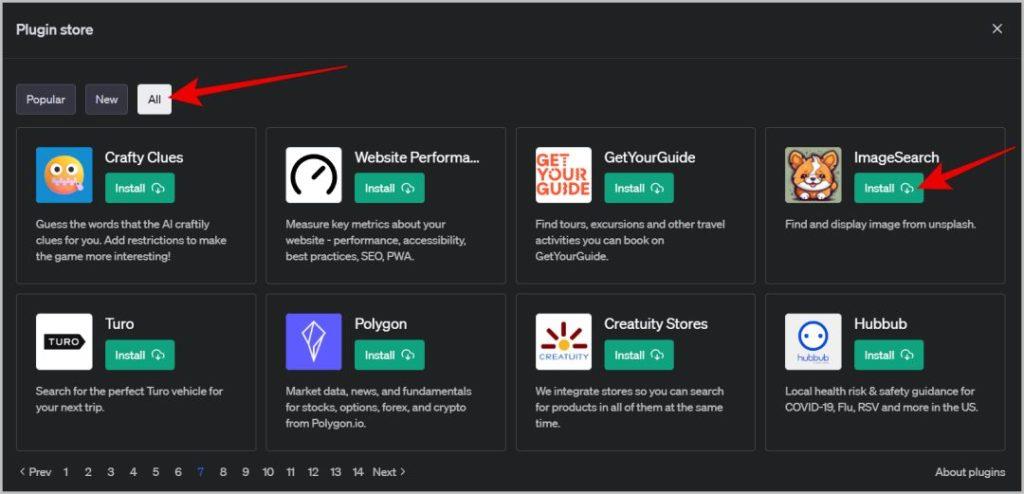This screenshot has width=1024, height=494.
Task: Click the 'Find and display image from unsplash' description
Action: pyautogui.click(x=880, y=224)
